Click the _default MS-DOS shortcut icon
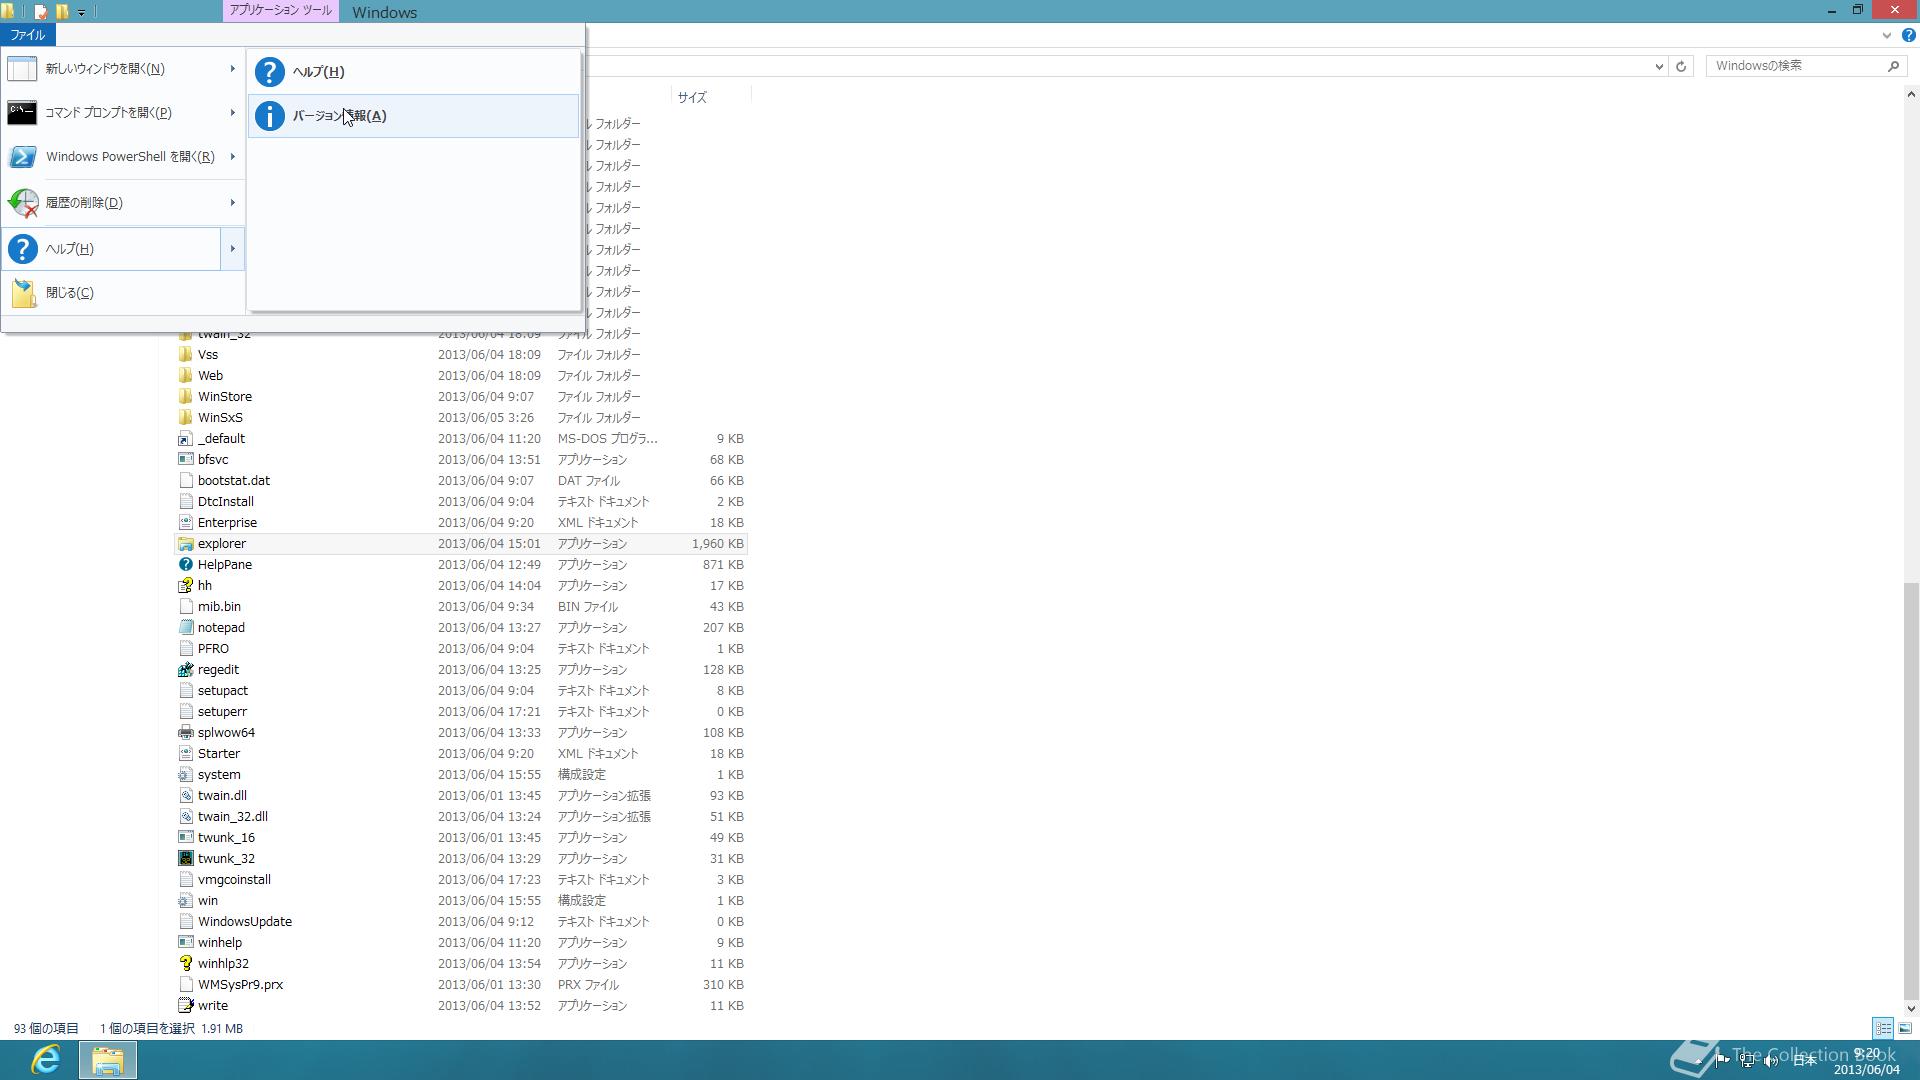This screenshot has width=1920, height=1080. [x=185, y=439]
